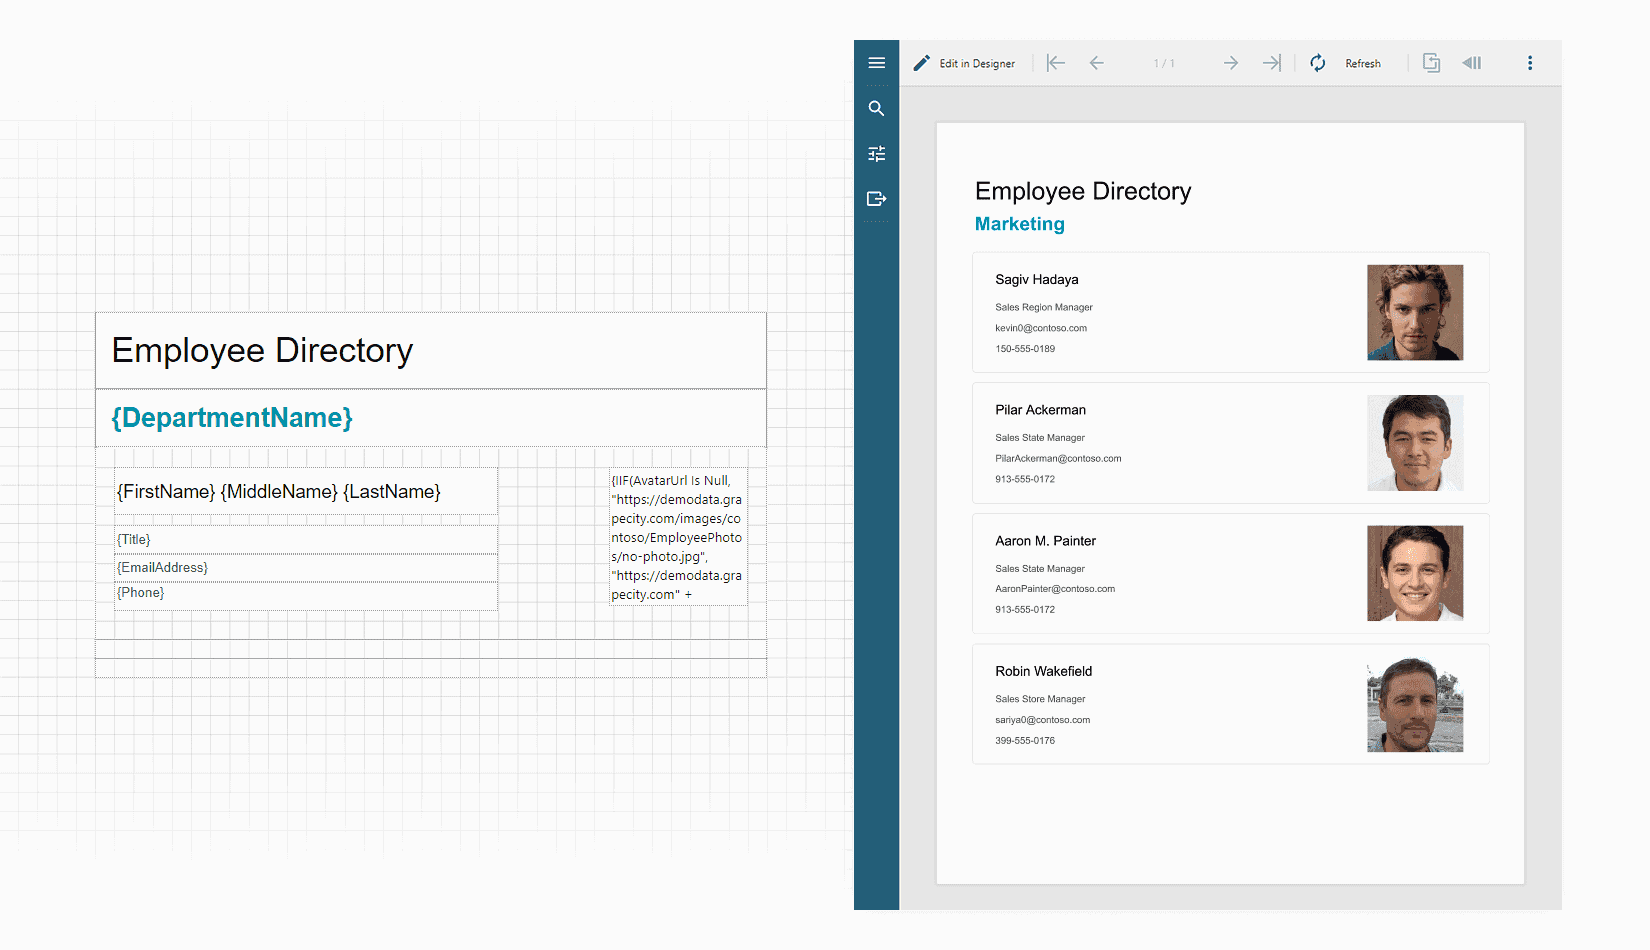Click the phone number 399-555-0176
The width and height of the screenshot is (1650, 950).
[1025, 741]
